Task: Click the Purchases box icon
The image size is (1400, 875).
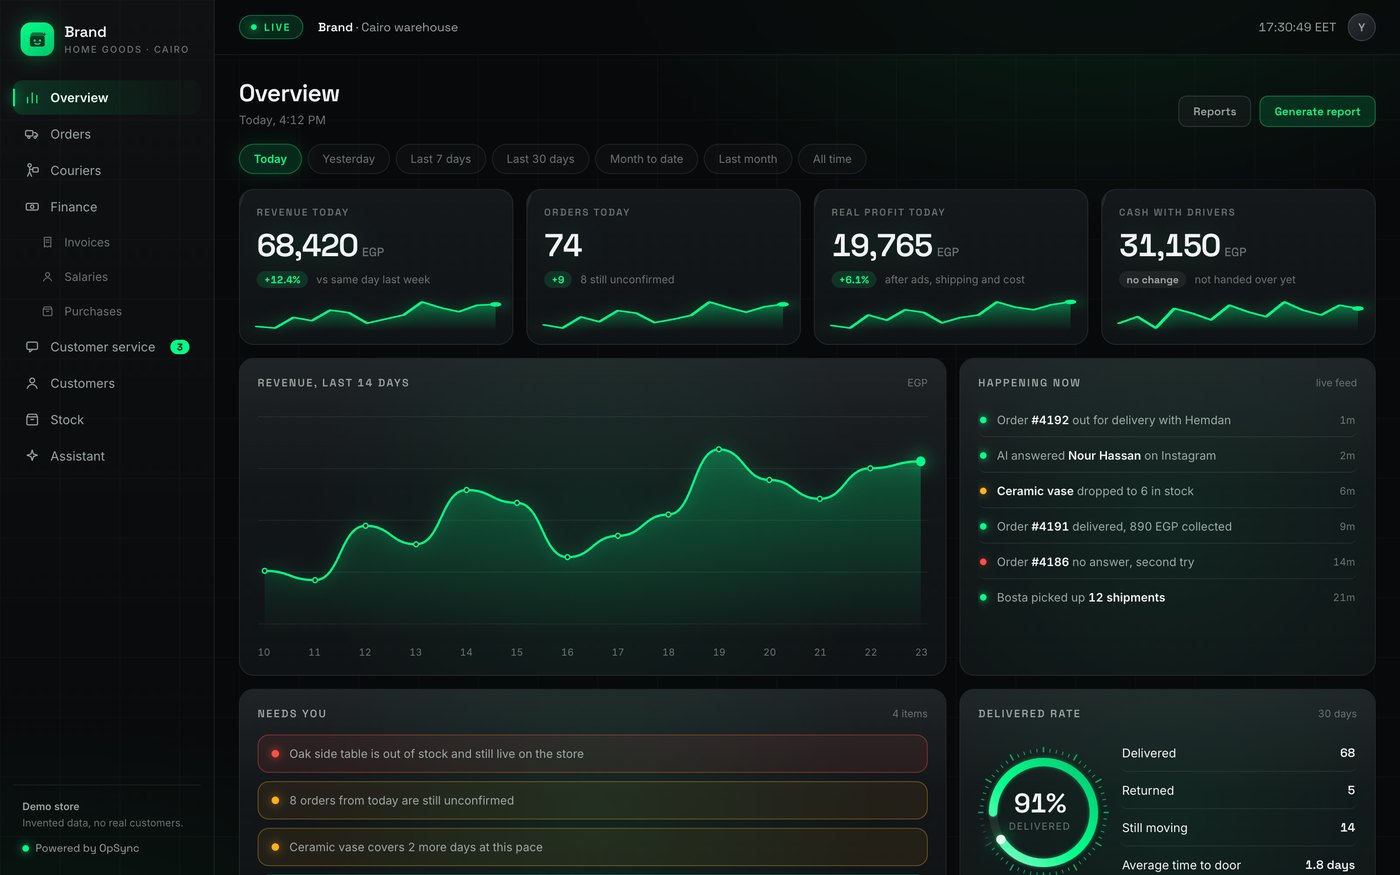Action: [x=47, y=311]
